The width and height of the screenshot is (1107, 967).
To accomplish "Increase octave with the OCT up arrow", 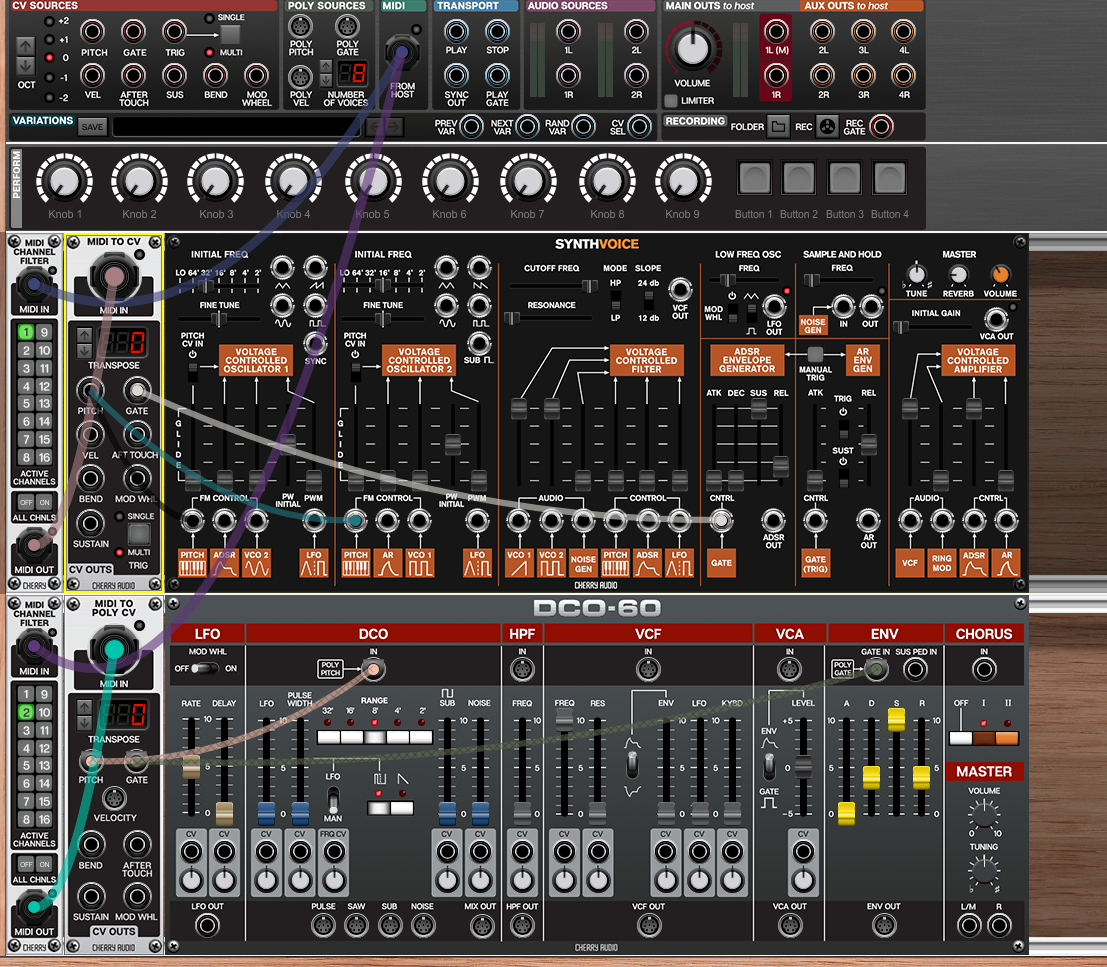I will 25,47.
